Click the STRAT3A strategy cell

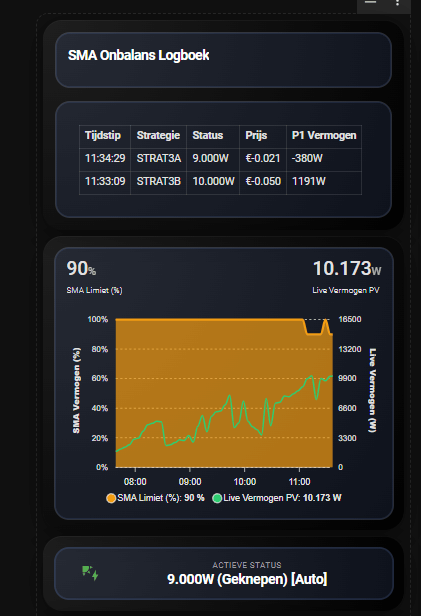(x=159, y=158)
